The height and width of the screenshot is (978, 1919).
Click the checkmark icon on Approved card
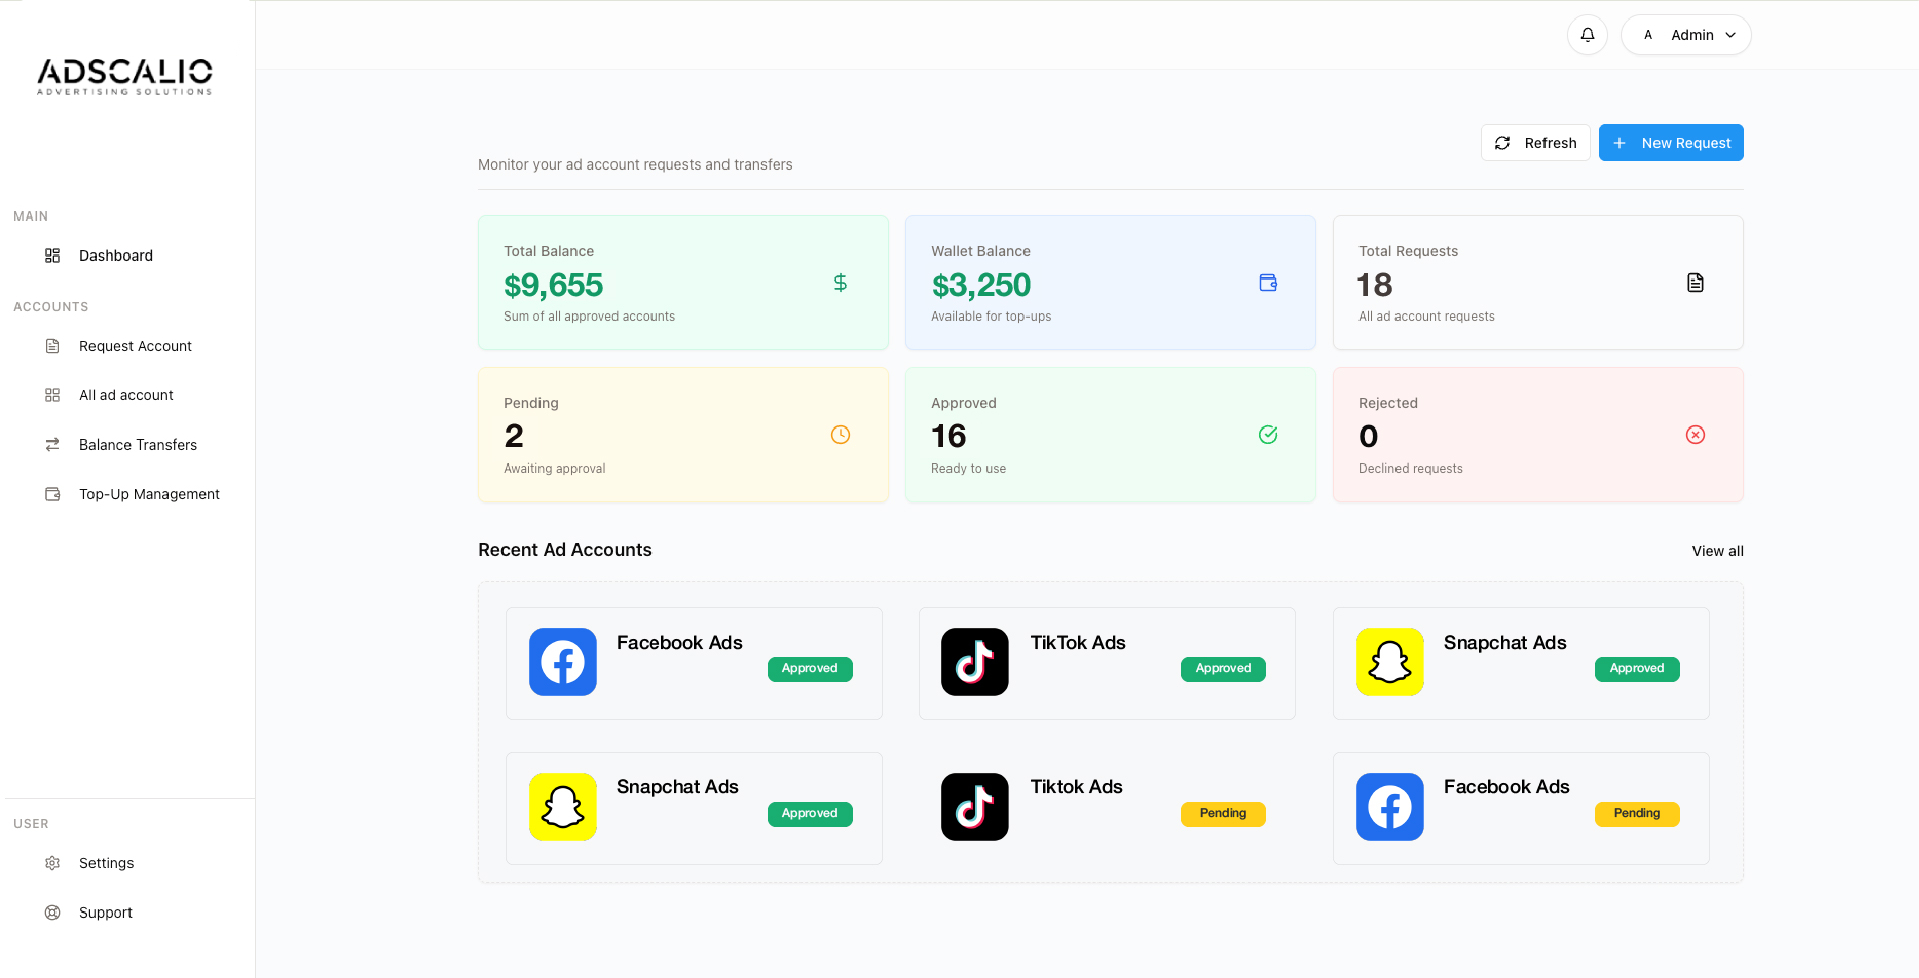(1268, 435)
